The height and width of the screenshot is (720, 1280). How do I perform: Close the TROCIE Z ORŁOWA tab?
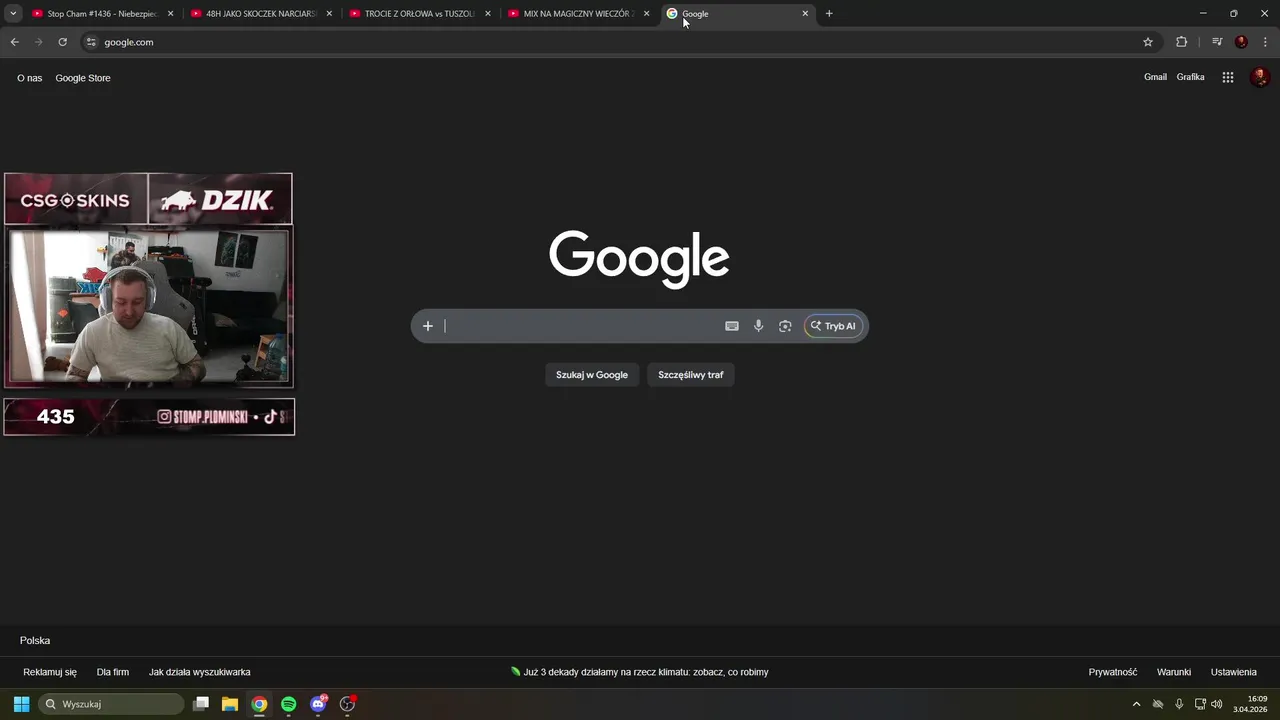[488, 14]
